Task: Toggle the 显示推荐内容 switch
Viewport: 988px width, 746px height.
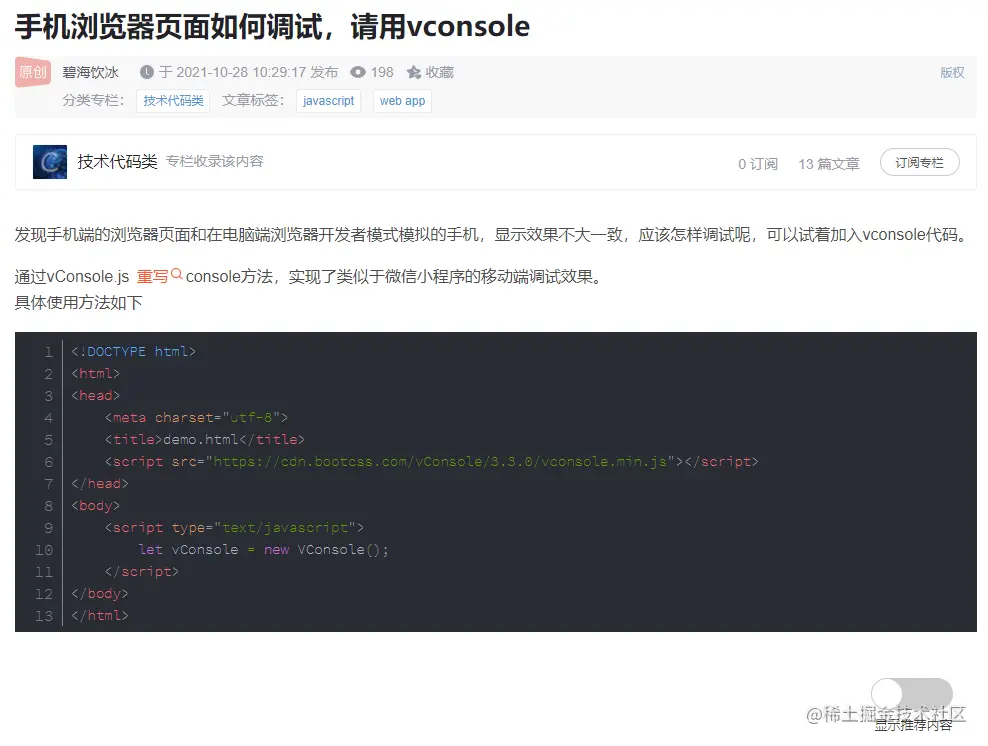Action: pos(912,694)
